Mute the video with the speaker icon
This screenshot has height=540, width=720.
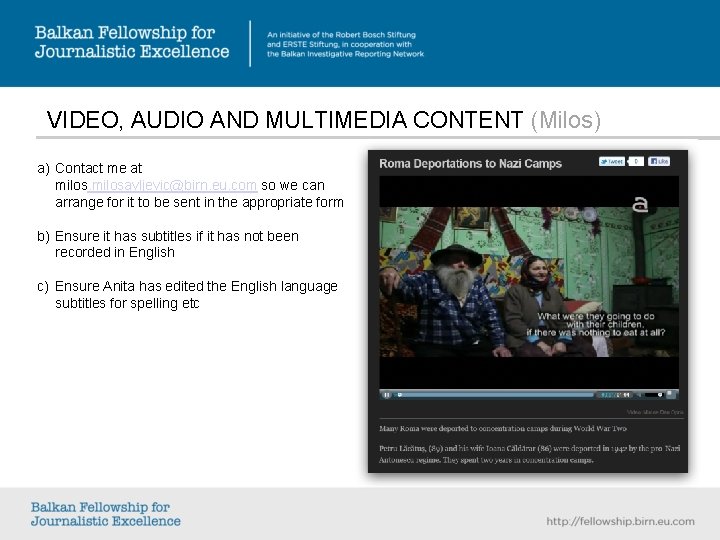639,395
